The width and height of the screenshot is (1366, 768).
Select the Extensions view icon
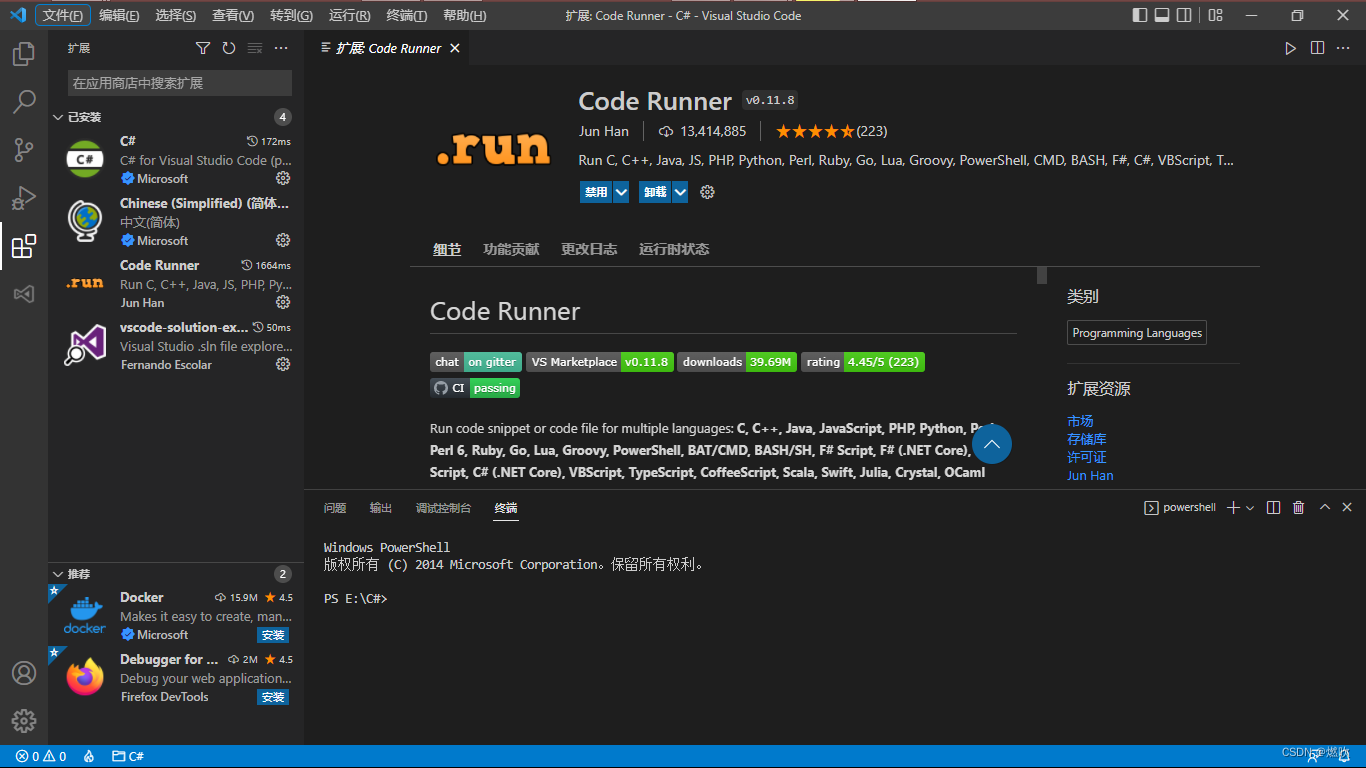pyautogui.click(x=24, y=246)
